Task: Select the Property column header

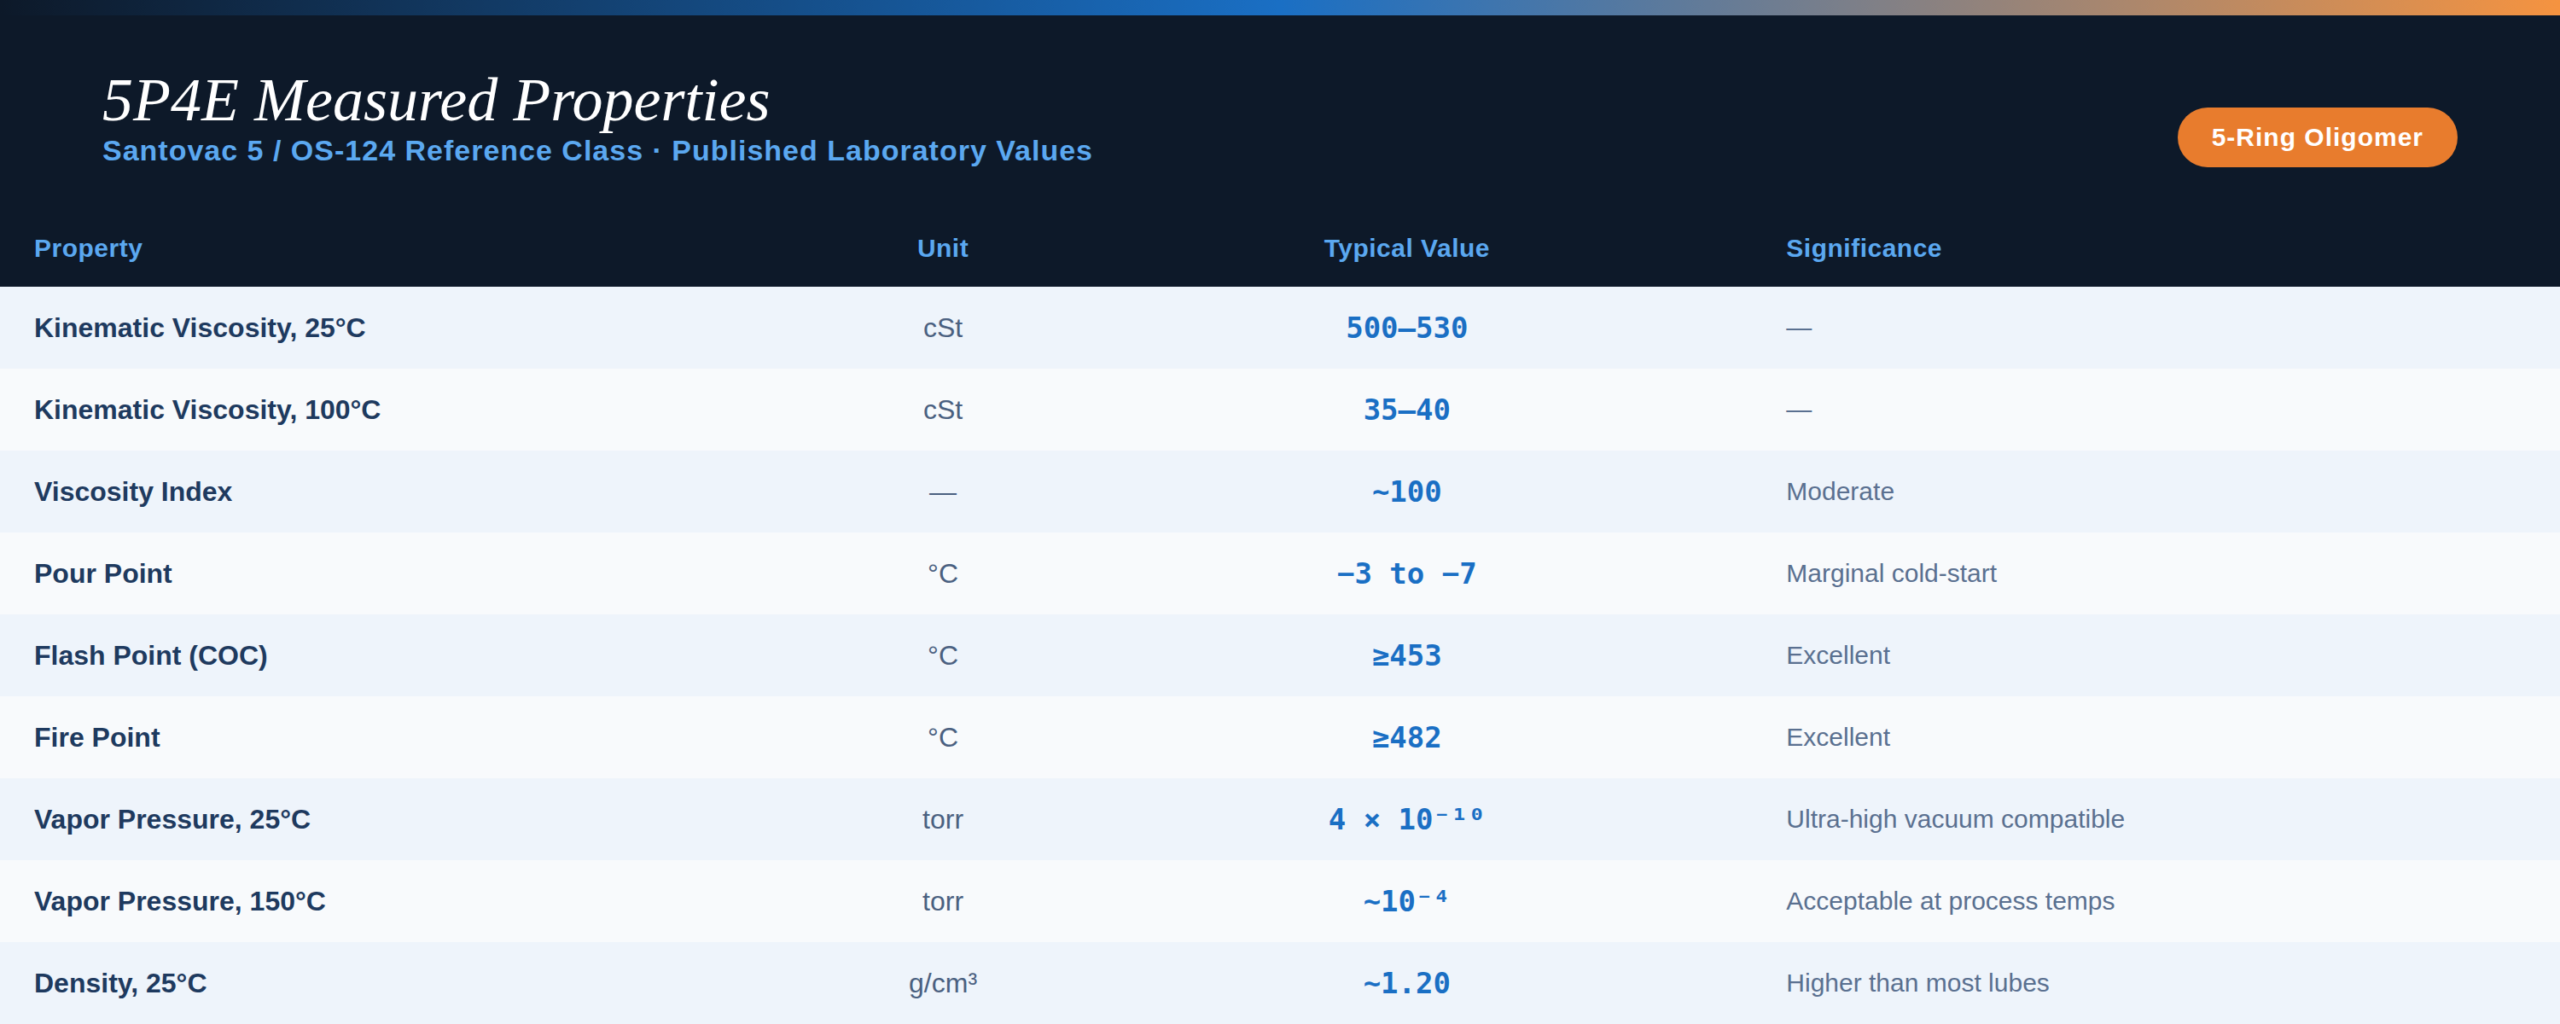Action: (88, 248)
